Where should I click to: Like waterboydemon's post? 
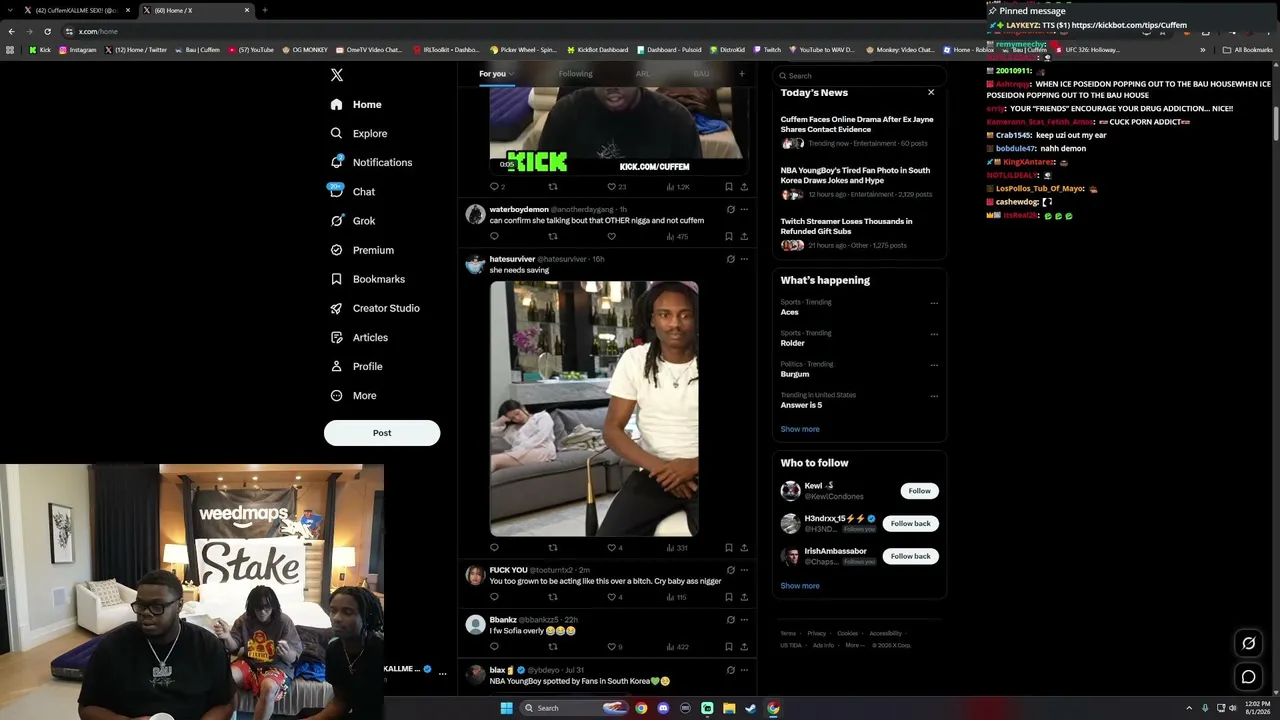pyautogui.click(x=612, y=237)
